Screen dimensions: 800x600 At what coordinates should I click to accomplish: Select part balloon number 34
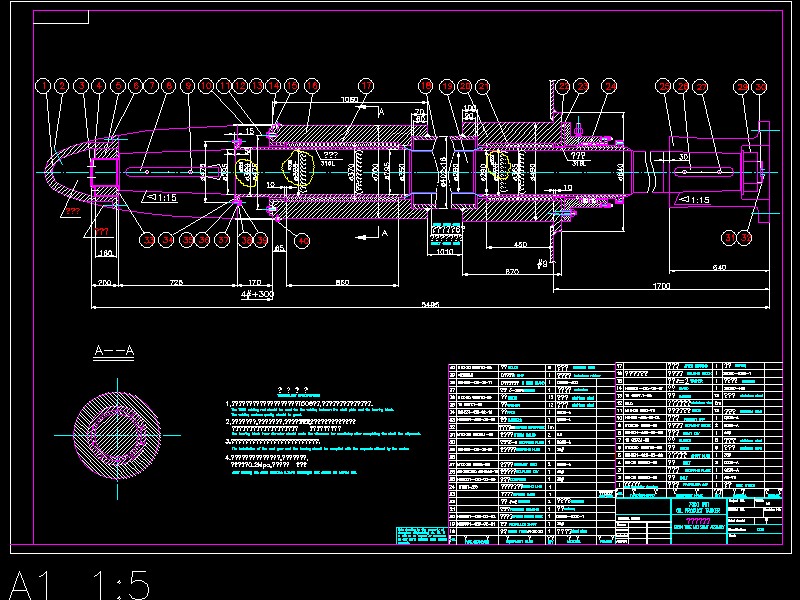pyautogui.click(x=166, y=240)
